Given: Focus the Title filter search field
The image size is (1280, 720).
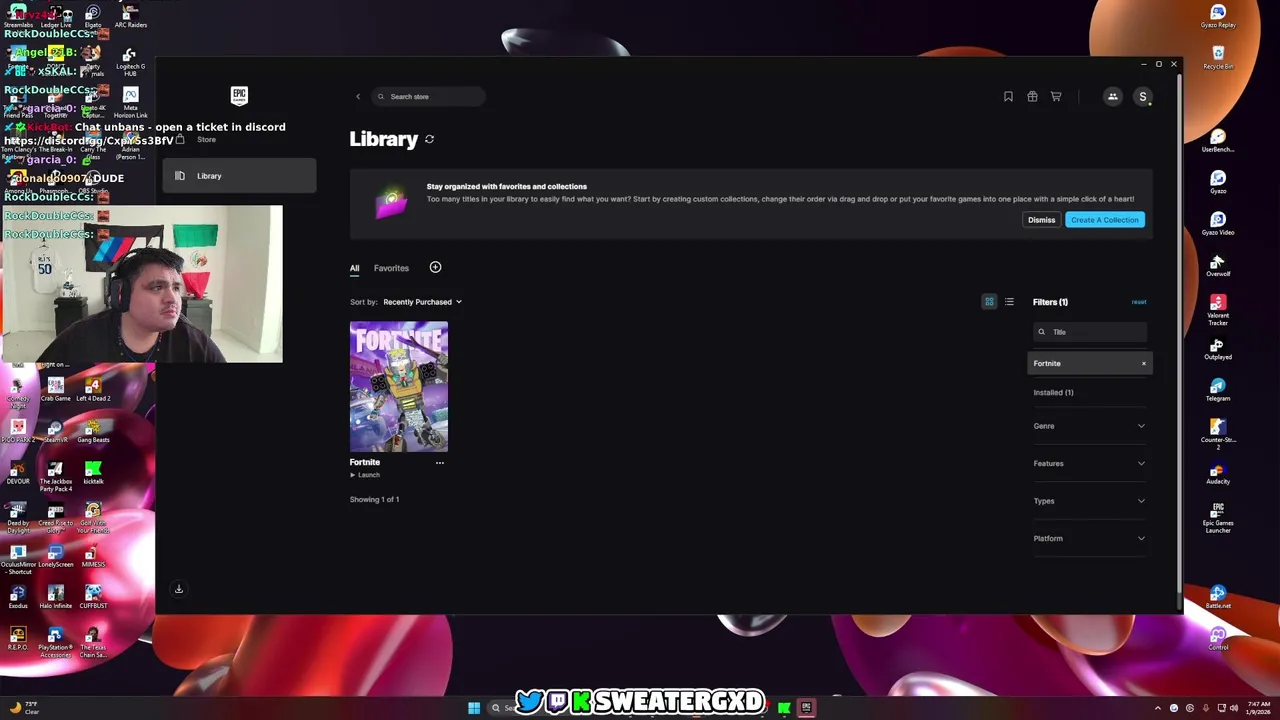Looking at the screenshot, I should tap(1090, 332).
